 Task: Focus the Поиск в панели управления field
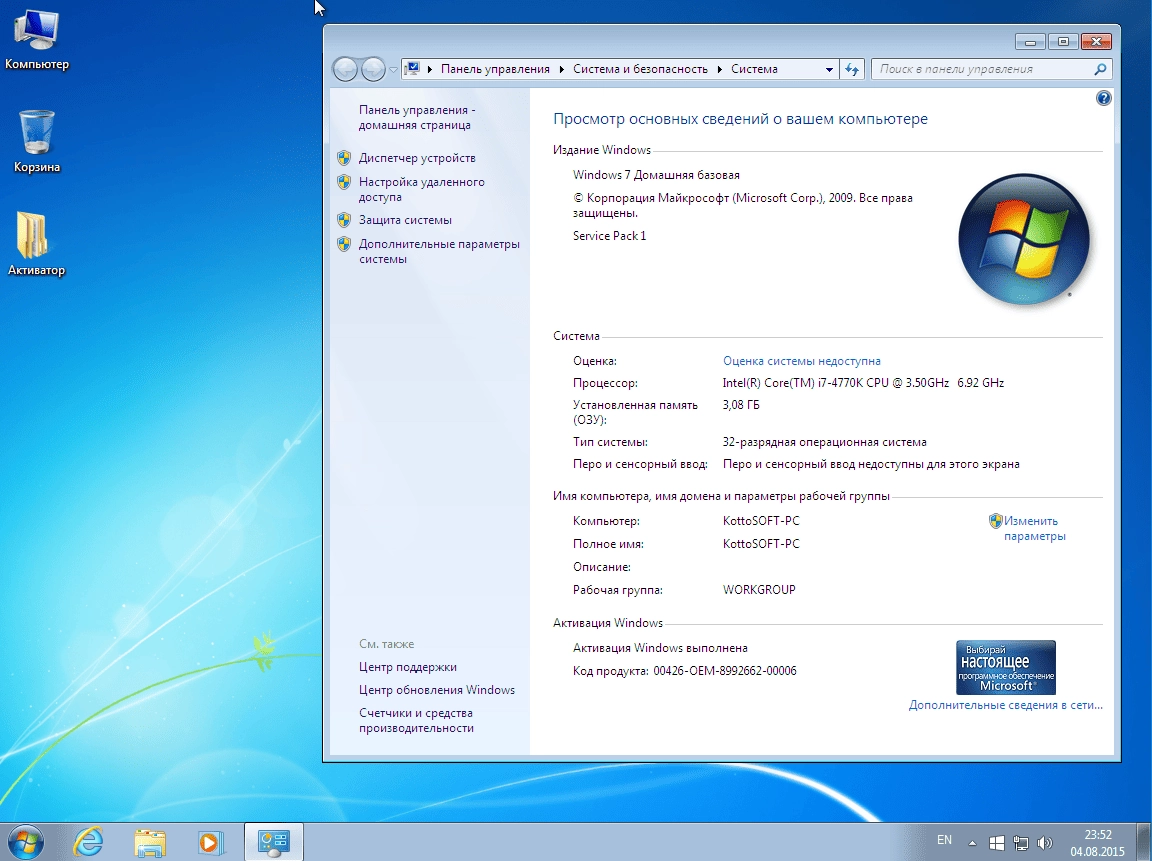pos(991,69)
